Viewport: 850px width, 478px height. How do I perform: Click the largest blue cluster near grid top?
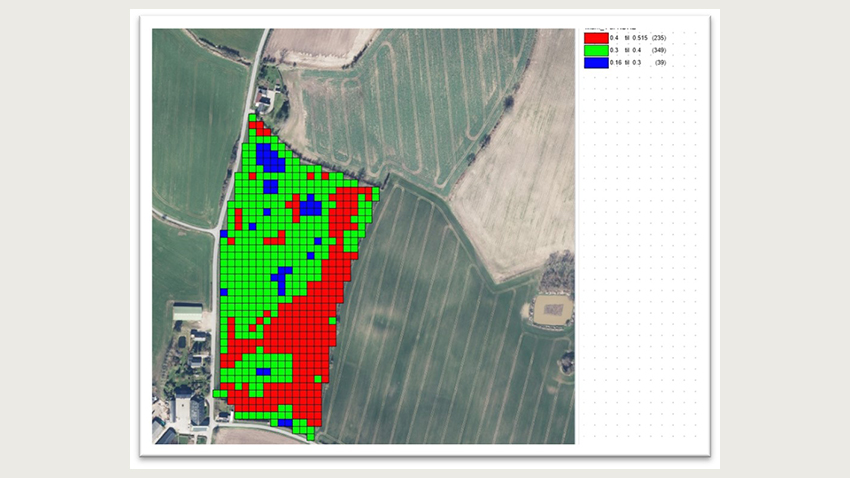click(268, 157)
